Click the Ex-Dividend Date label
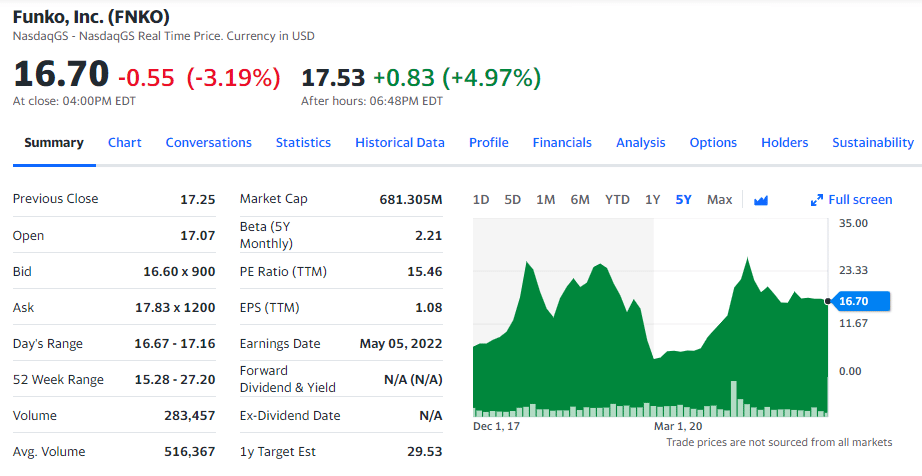The width and height of the screenshot is (922, 476). tap(290, 415)
